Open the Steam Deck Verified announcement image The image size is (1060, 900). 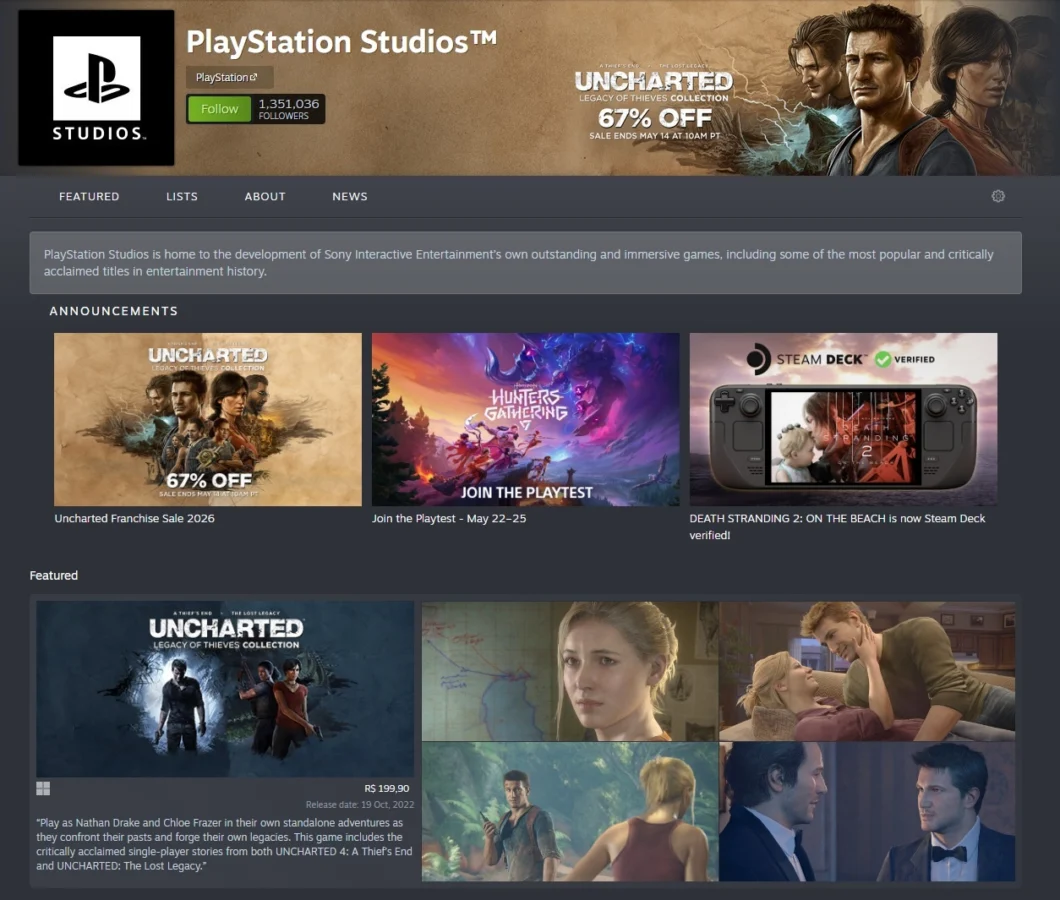[843, 419]
